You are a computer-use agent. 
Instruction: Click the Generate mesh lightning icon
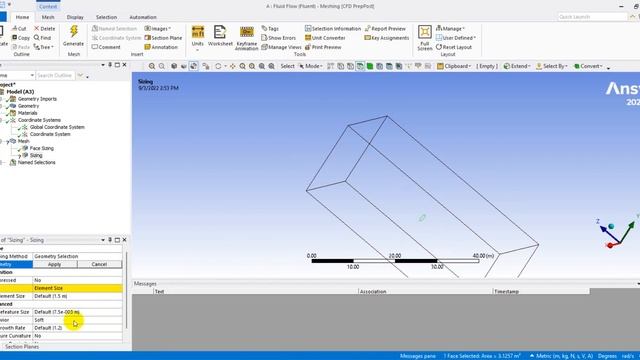(73, 36)
